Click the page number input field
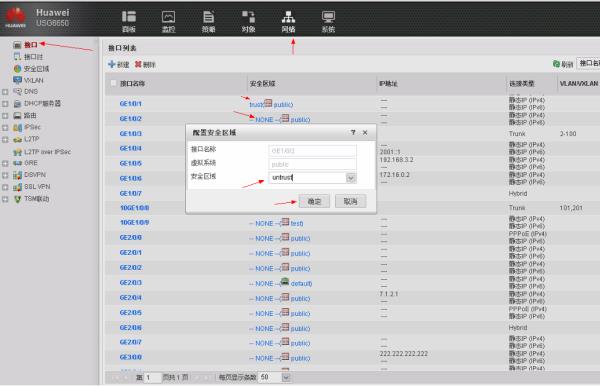This screenshot has height=386, width=600. coord(152,378)
